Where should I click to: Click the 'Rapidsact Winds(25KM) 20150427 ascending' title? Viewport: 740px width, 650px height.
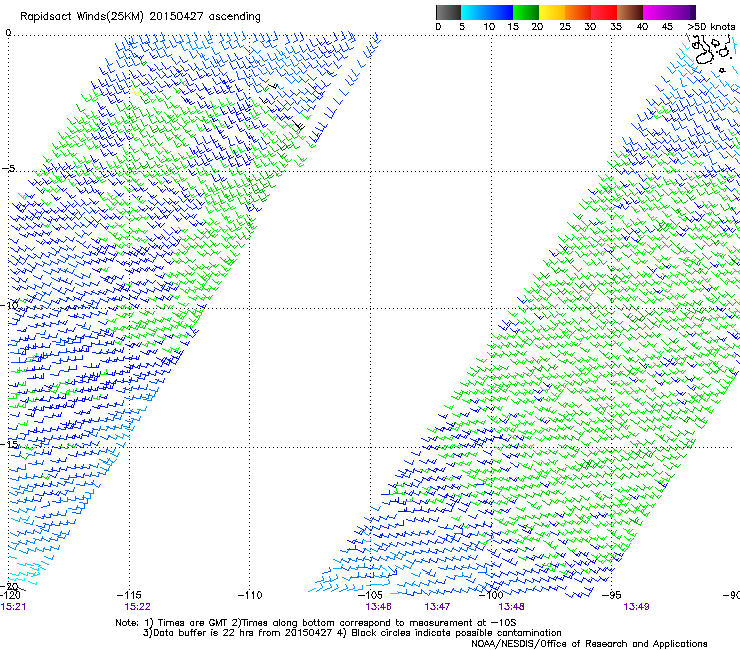click(140, 17)
